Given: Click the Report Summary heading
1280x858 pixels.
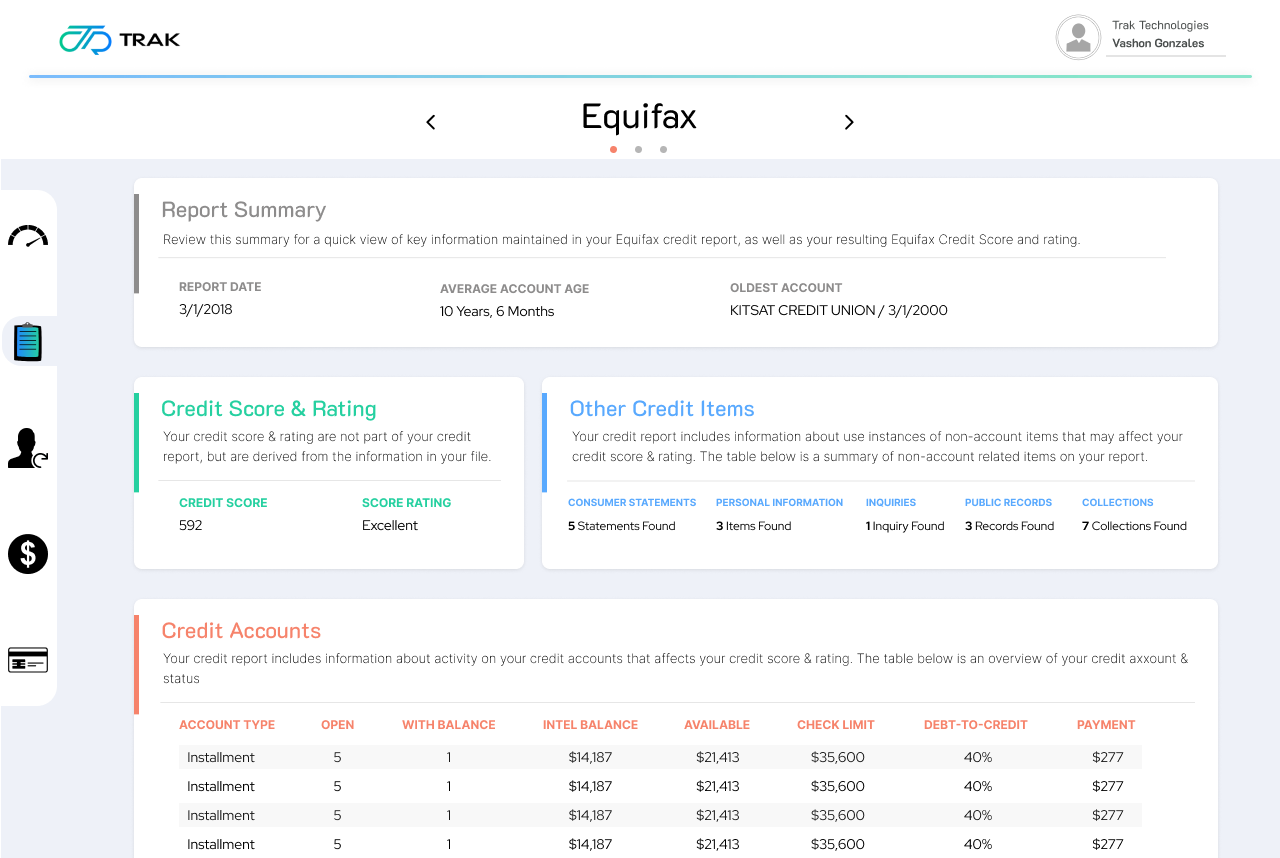Looking at the screenshot, I should pyautogui.click(x=244, y=210).
